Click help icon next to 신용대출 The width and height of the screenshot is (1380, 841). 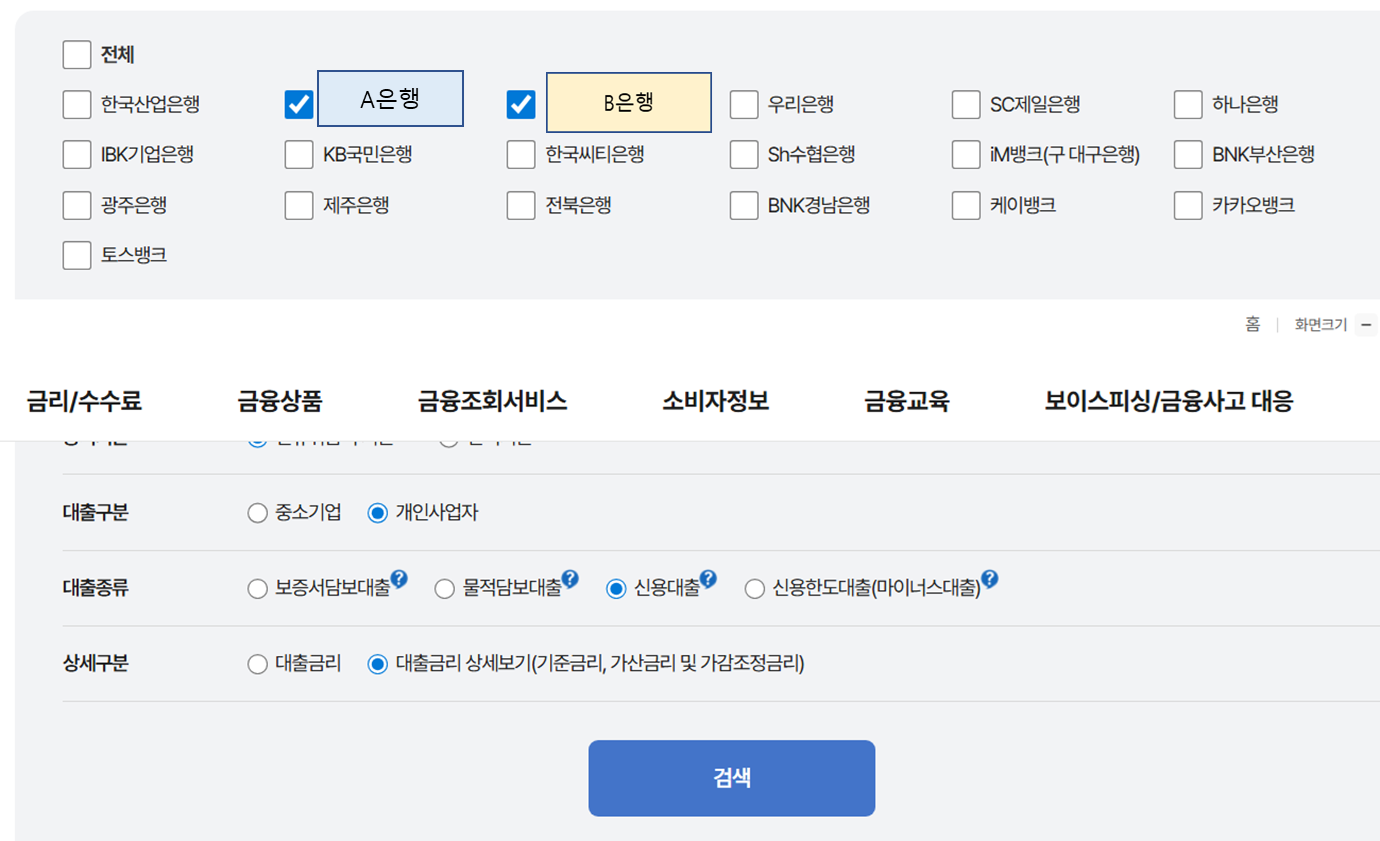pyautogui.click(x=708, y=578)
